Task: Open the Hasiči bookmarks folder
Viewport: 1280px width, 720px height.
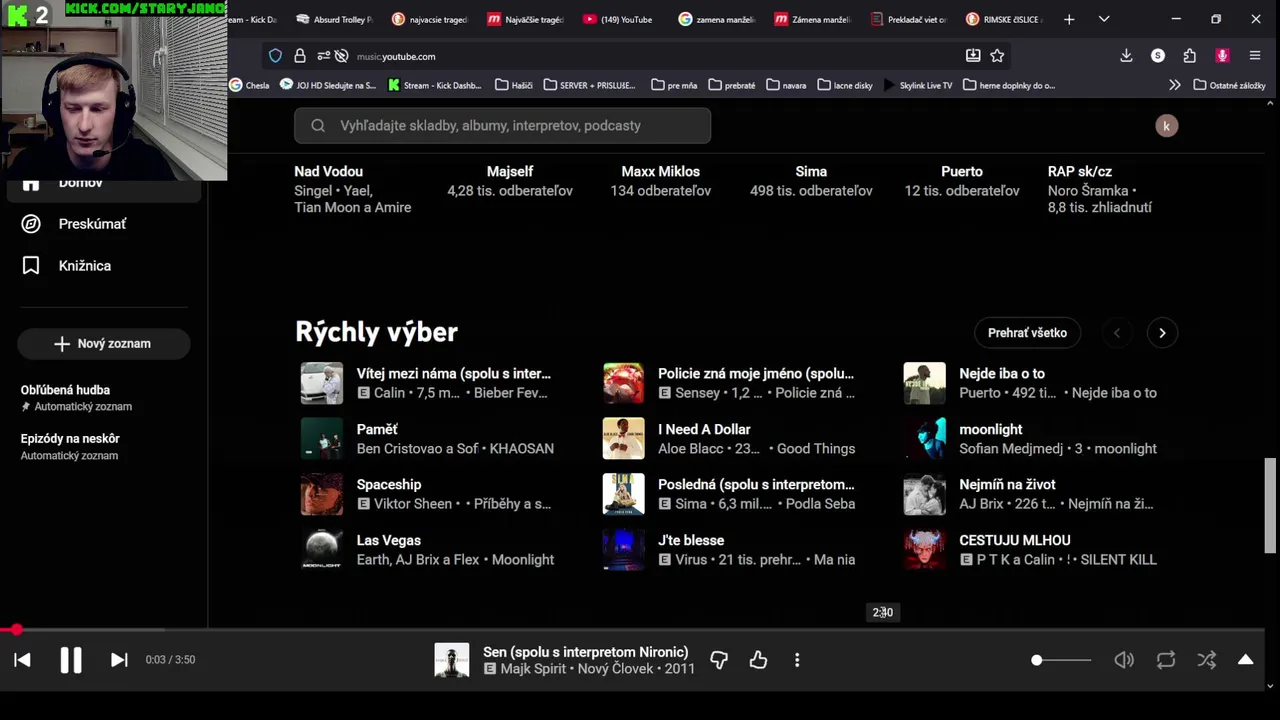Action: [514, 85]
